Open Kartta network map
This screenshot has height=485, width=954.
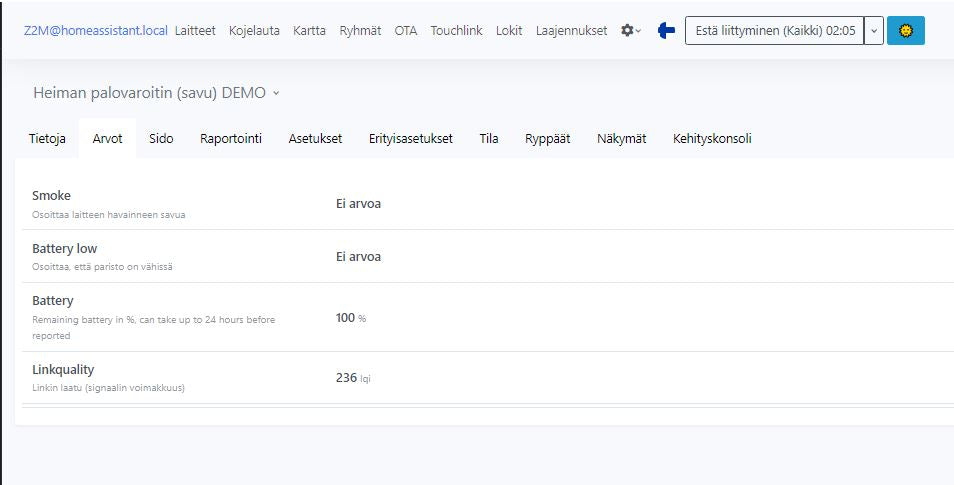click(x=309, y=30)
